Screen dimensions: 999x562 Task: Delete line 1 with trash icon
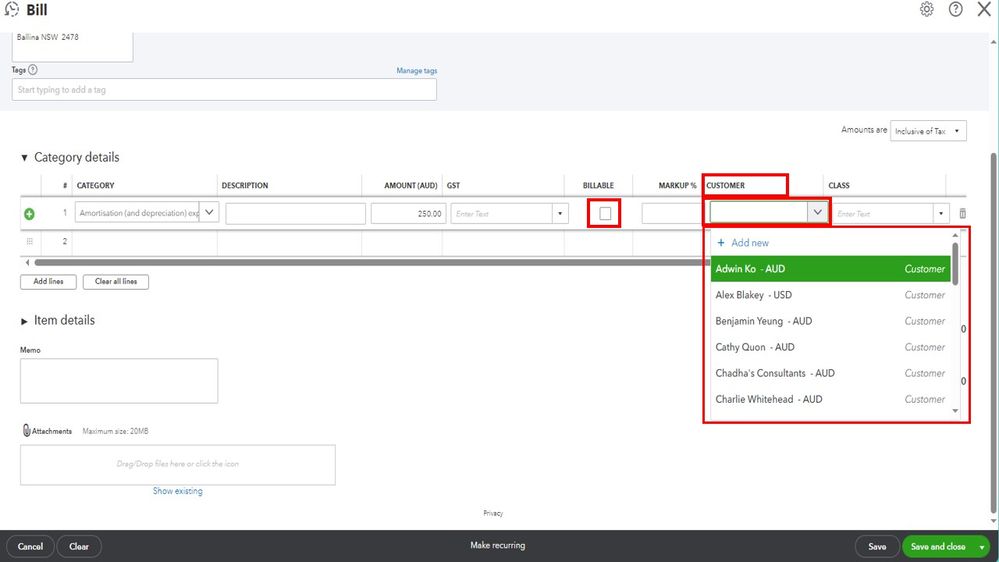pyautogui.click(x=962, y=213)
